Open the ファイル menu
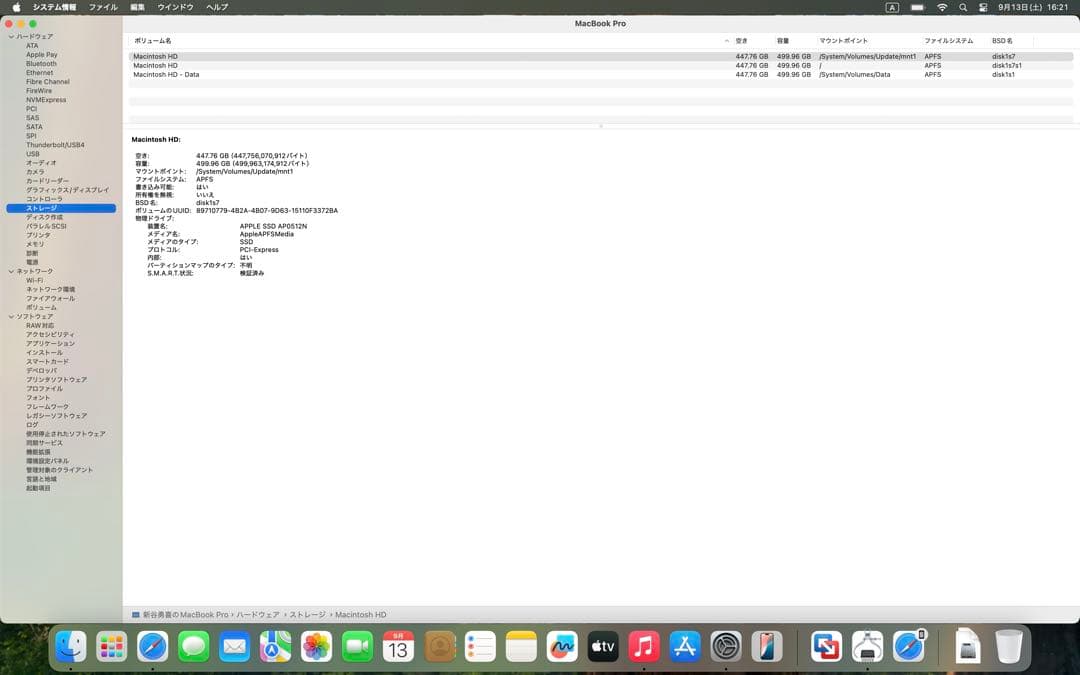This screenshot has width=1080, height=675. coord(103,7)
